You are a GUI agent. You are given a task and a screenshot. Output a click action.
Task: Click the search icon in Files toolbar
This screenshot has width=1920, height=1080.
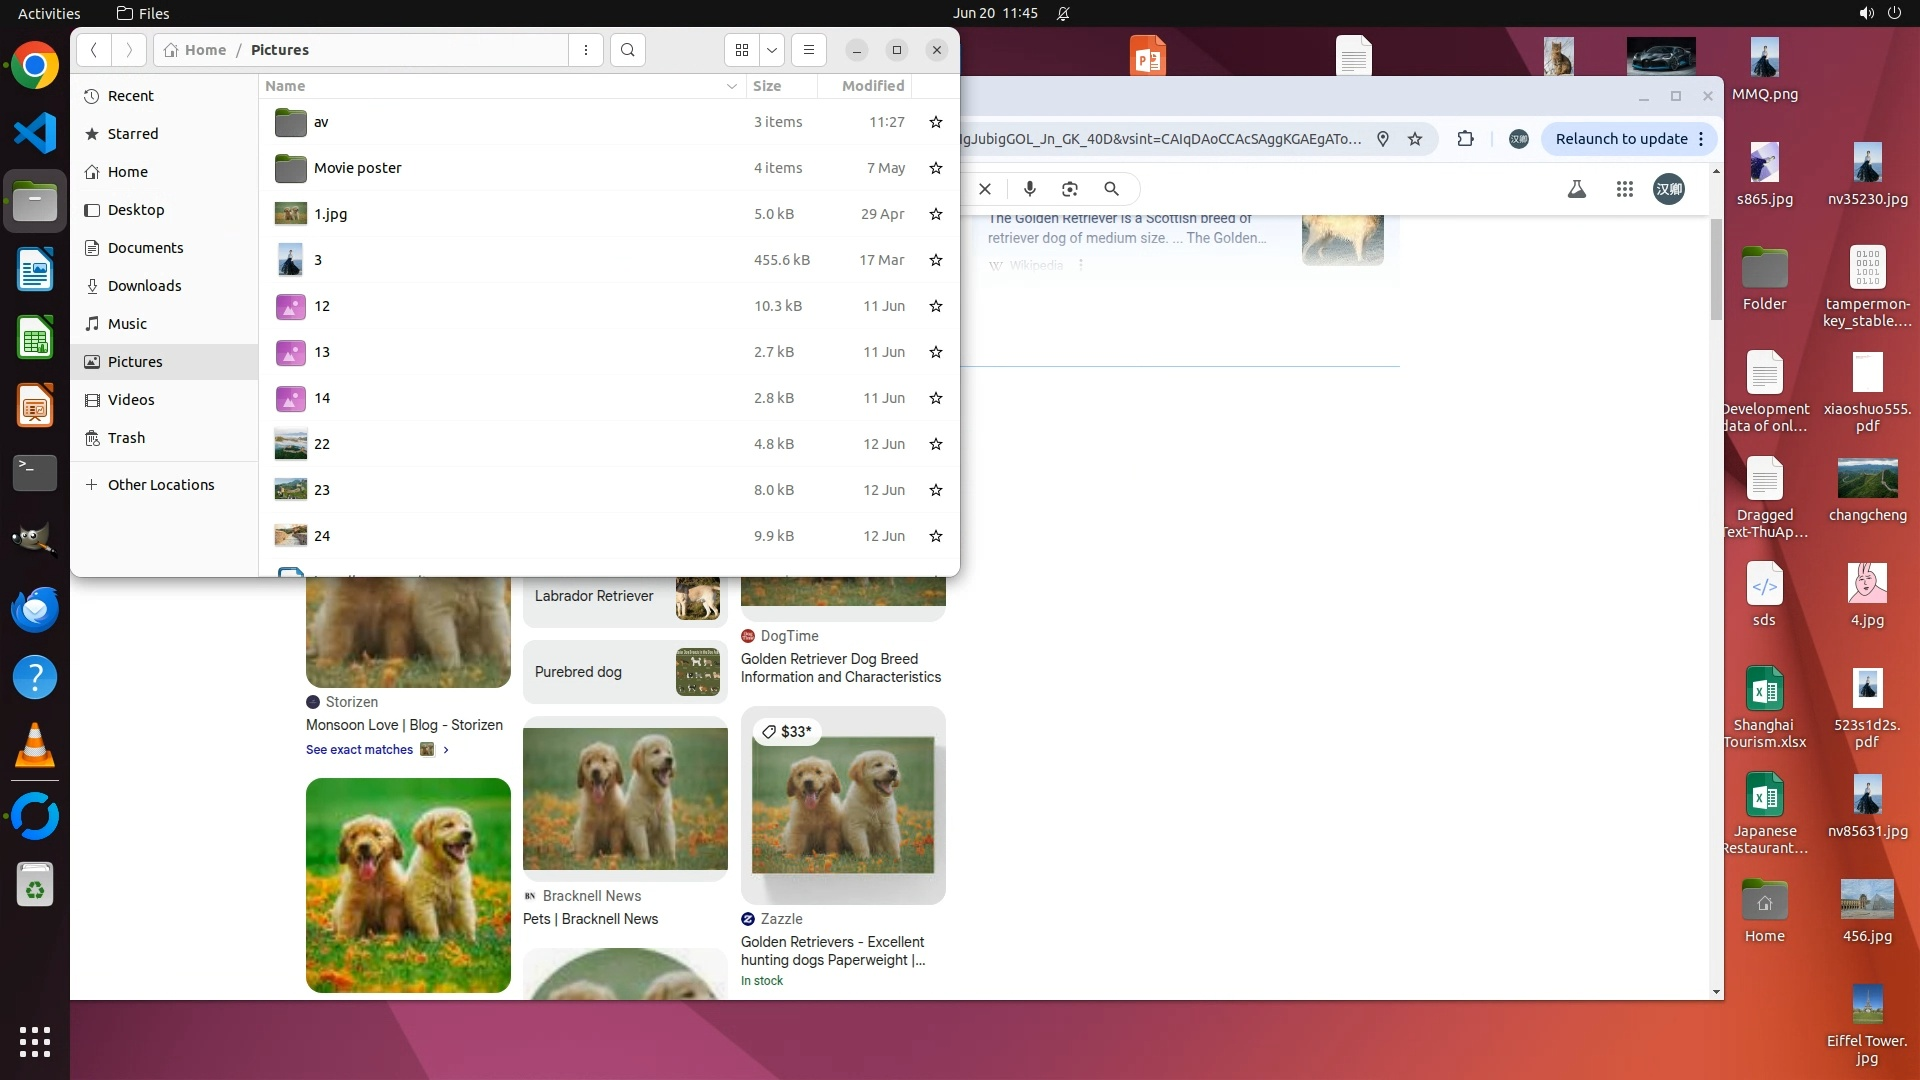click(627, 50)
